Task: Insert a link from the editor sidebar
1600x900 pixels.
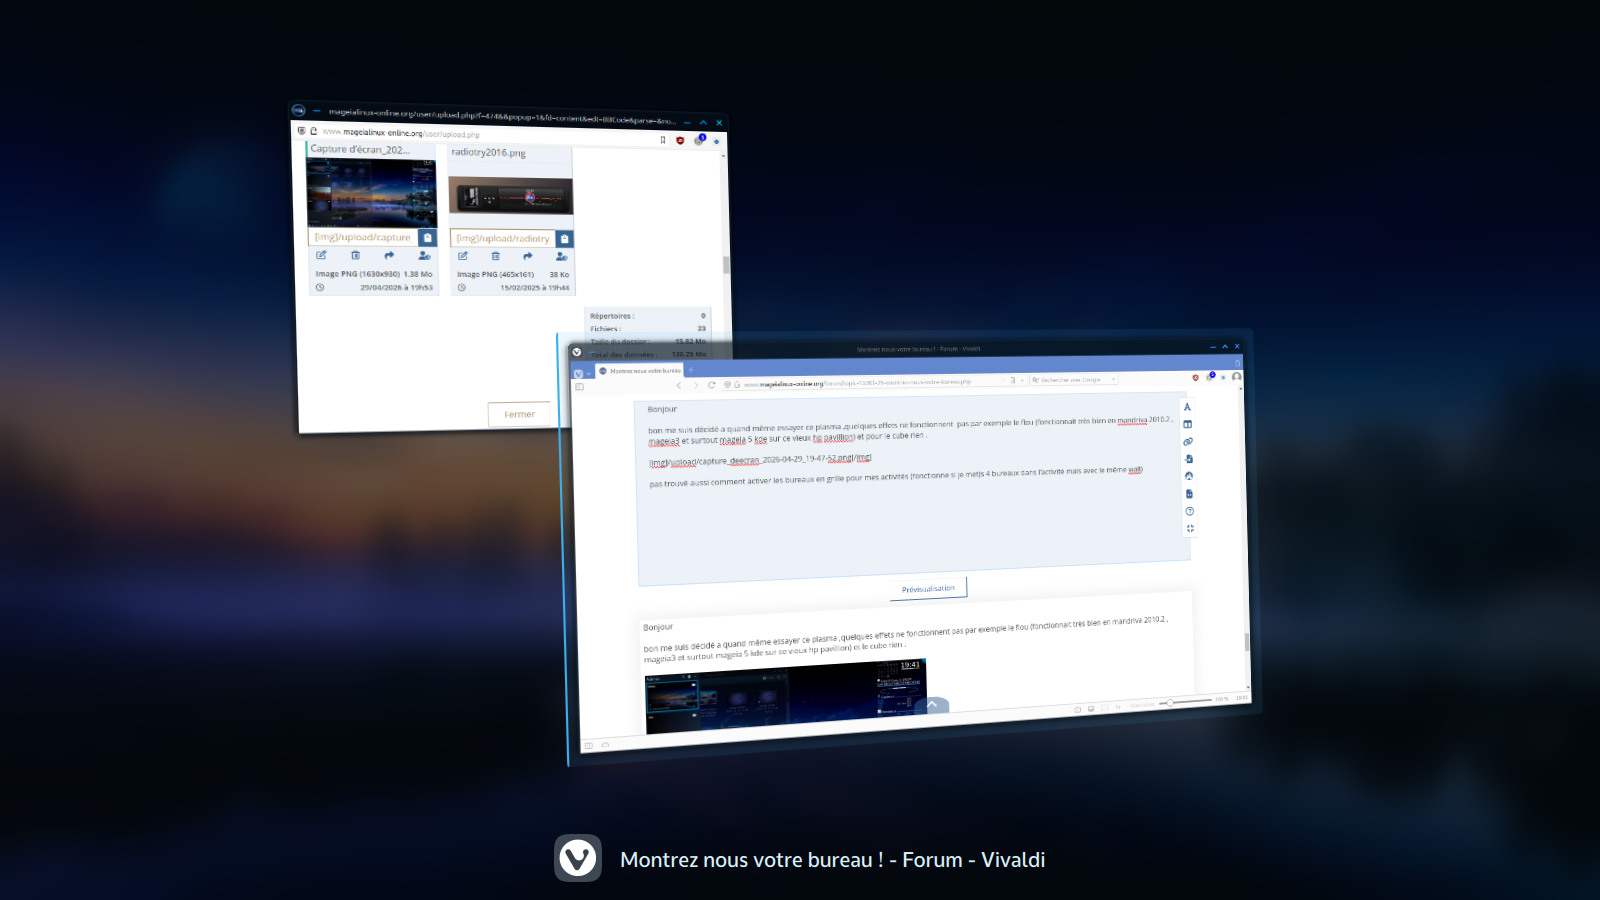Action: 1188,441
